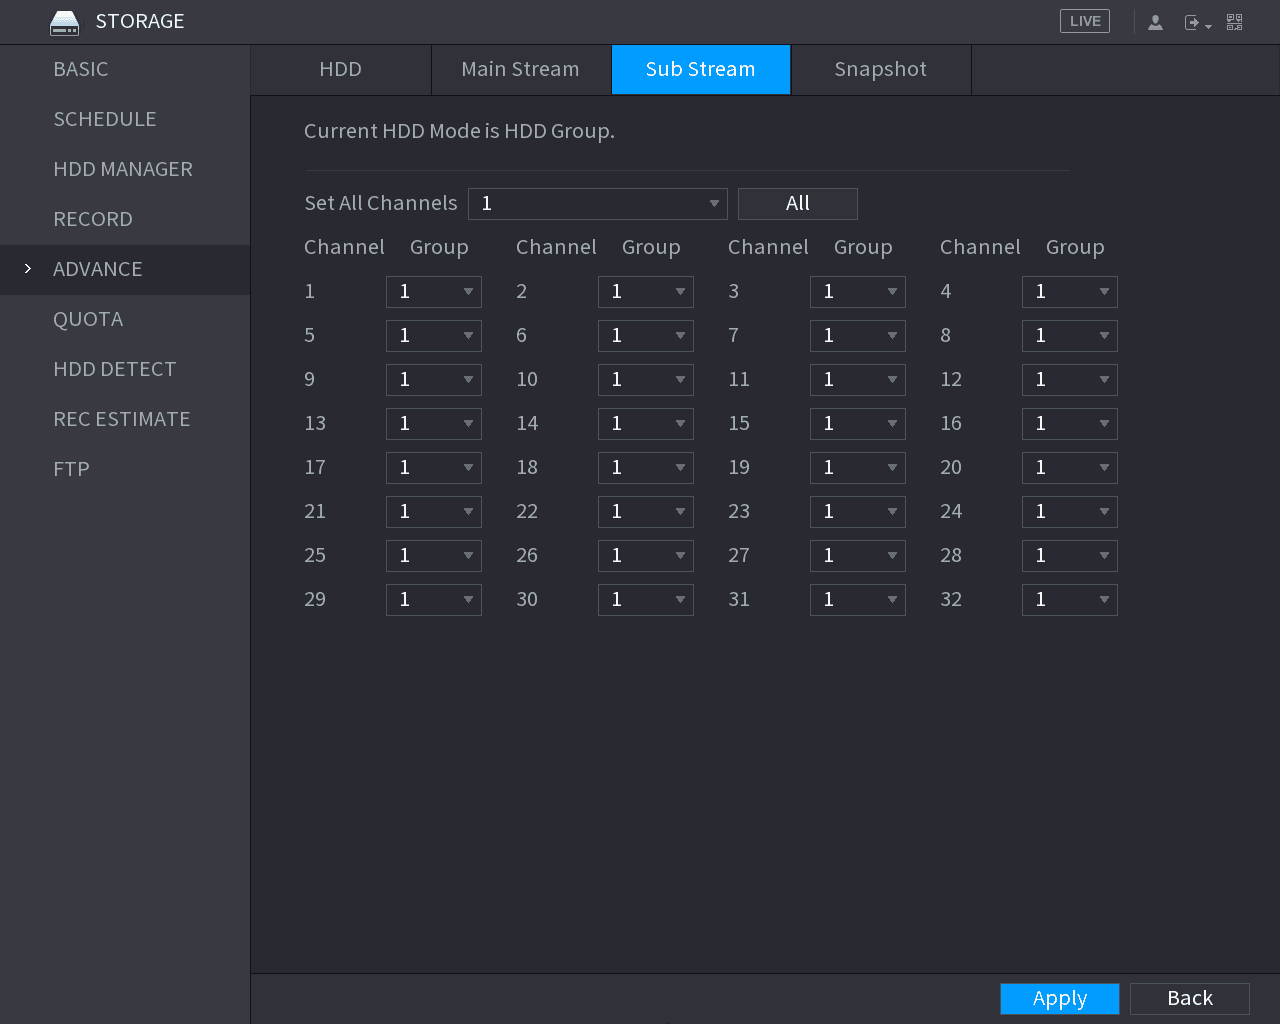Open group dropdown for channel 16
Screen dimensions: 1280x1024
1070,424
